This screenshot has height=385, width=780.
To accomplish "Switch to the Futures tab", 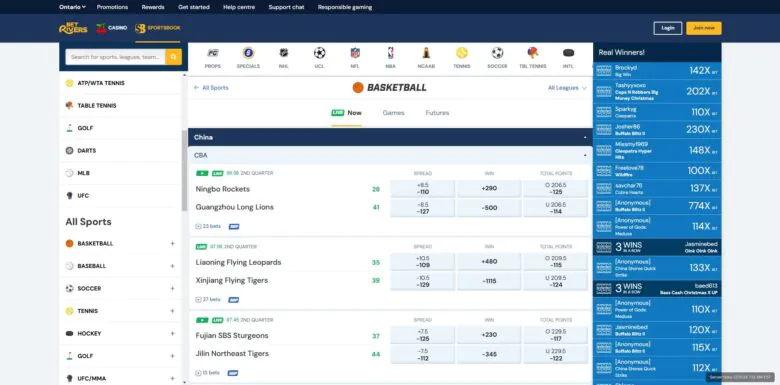I will point(437,113).
